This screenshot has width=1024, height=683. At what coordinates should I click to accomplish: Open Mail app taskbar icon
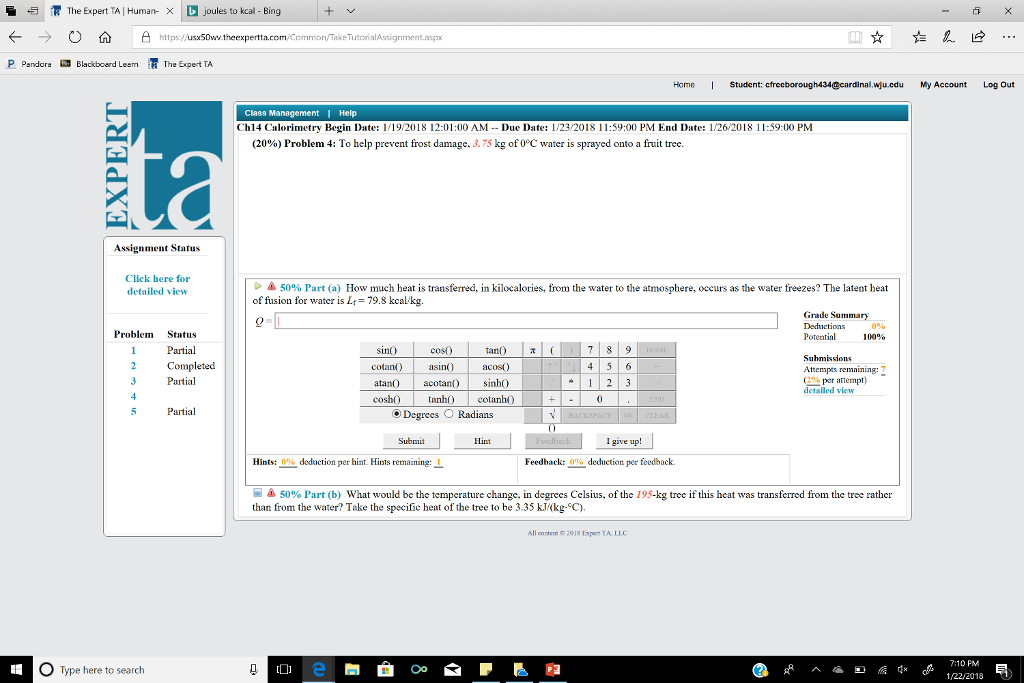453,669
